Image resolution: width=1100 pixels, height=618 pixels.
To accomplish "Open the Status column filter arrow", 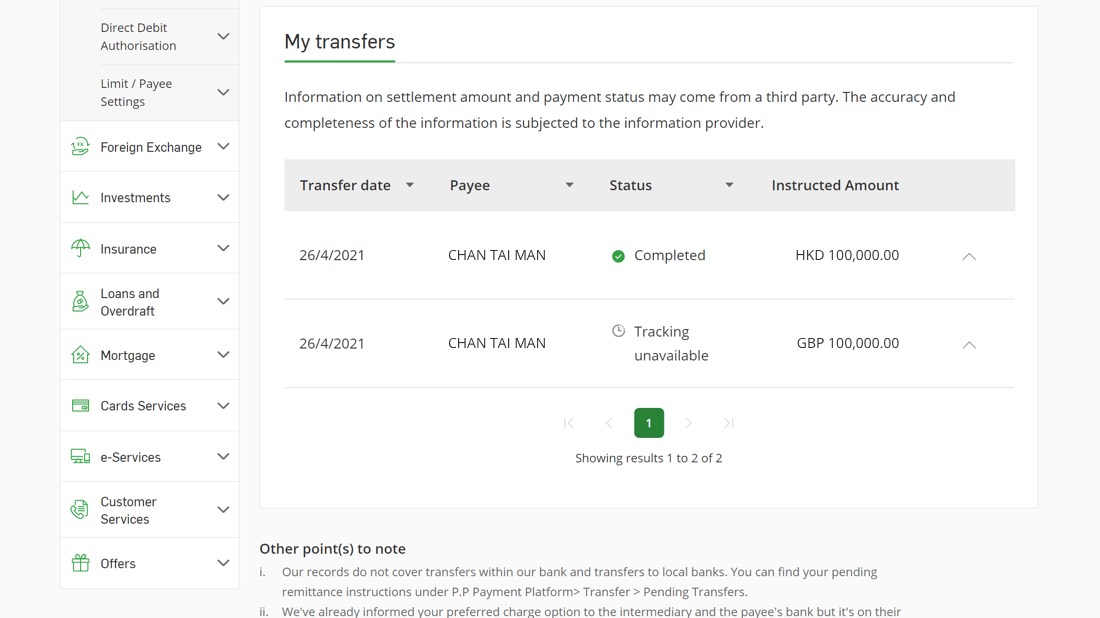I will pyautogui.click(x=729, y=185).
